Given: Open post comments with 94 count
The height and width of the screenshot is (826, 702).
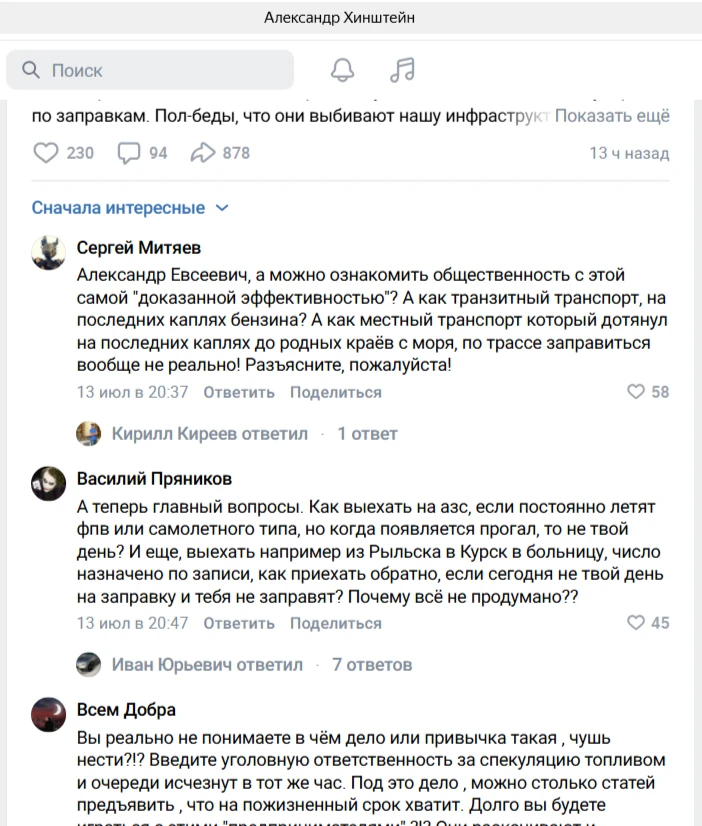Looking at the screenshot, I should 128,153.
